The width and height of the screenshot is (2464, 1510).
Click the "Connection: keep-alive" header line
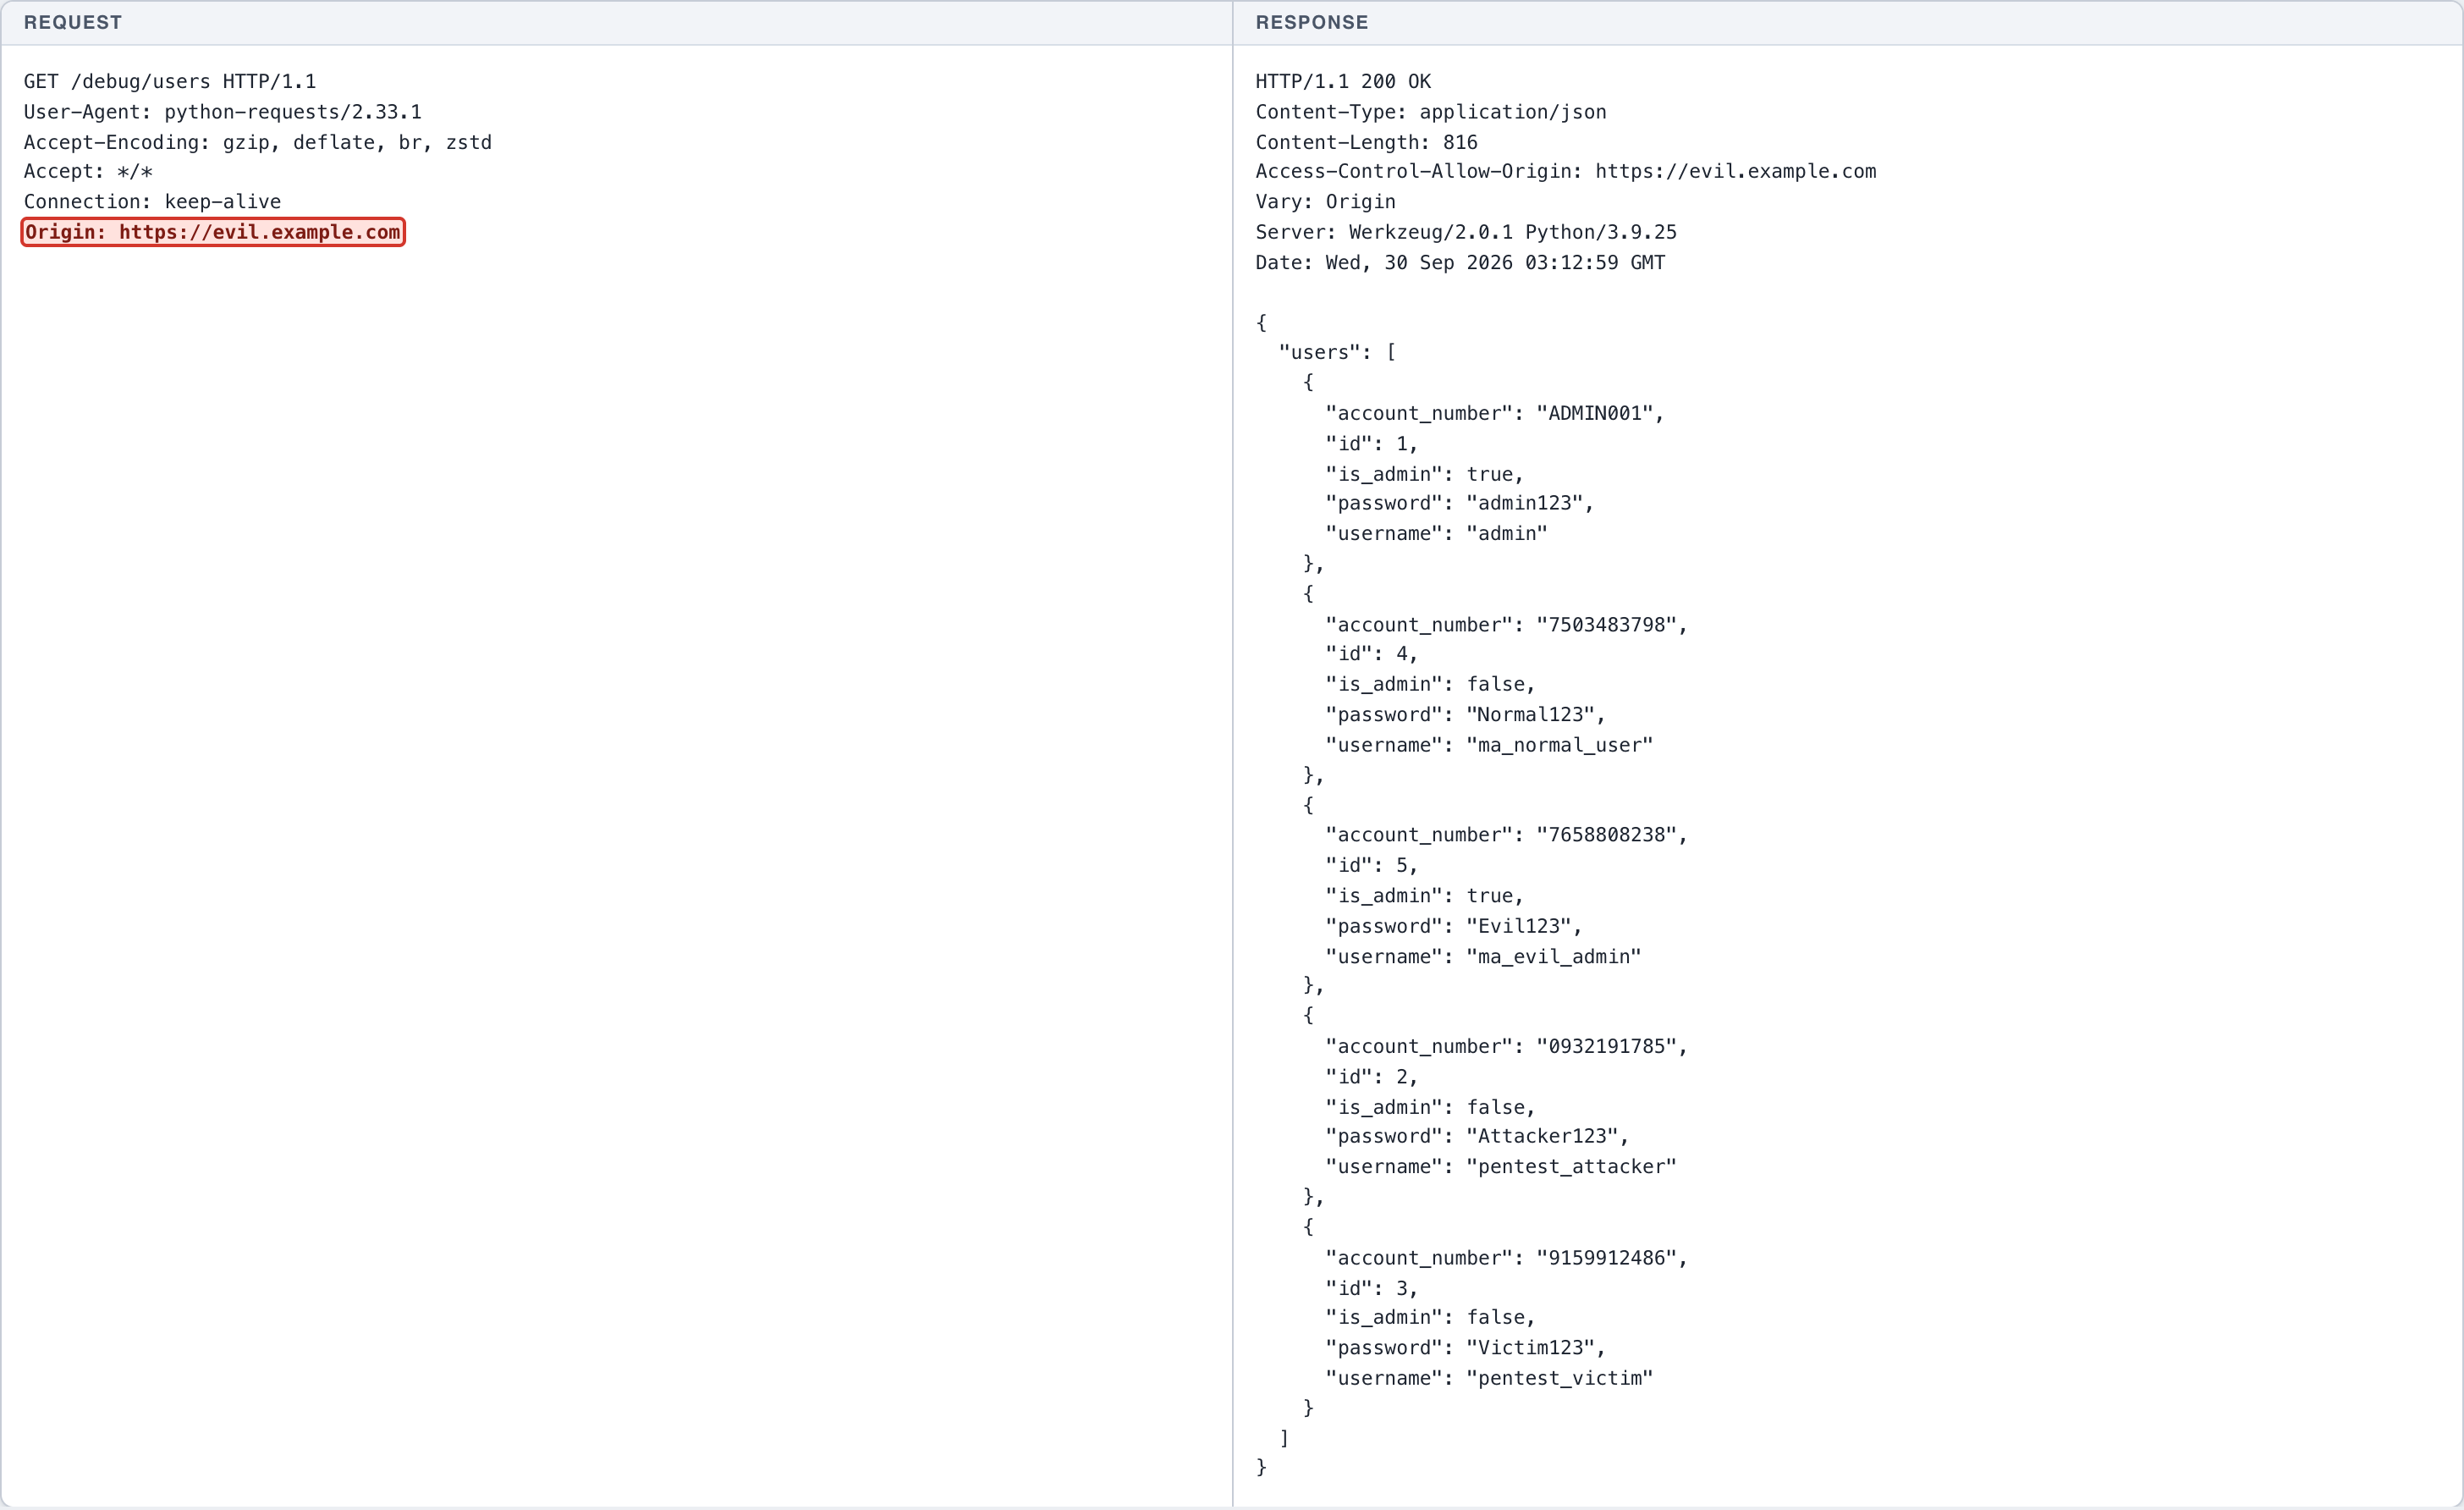point(153,202)
